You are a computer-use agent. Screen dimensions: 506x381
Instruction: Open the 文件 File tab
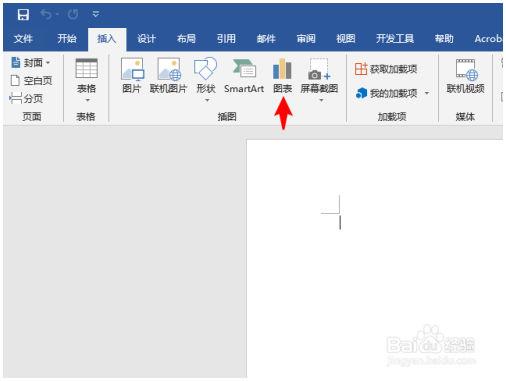click(23, 39)
